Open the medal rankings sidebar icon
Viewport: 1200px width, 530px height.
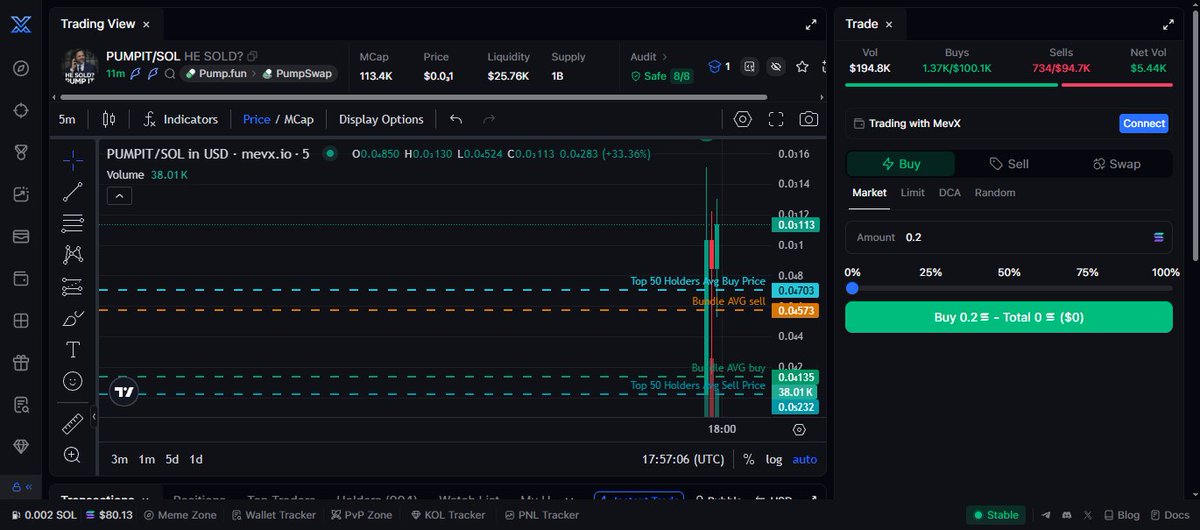pyautogui.click(x=21, y=152)
